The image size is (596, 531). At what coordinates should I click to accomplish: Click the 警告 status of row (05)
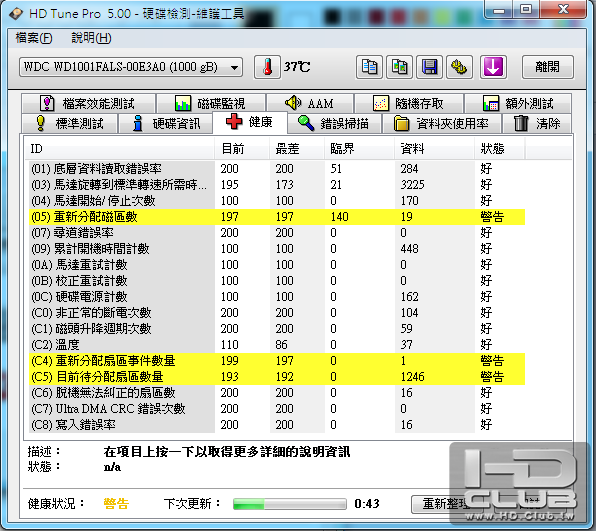492,217
